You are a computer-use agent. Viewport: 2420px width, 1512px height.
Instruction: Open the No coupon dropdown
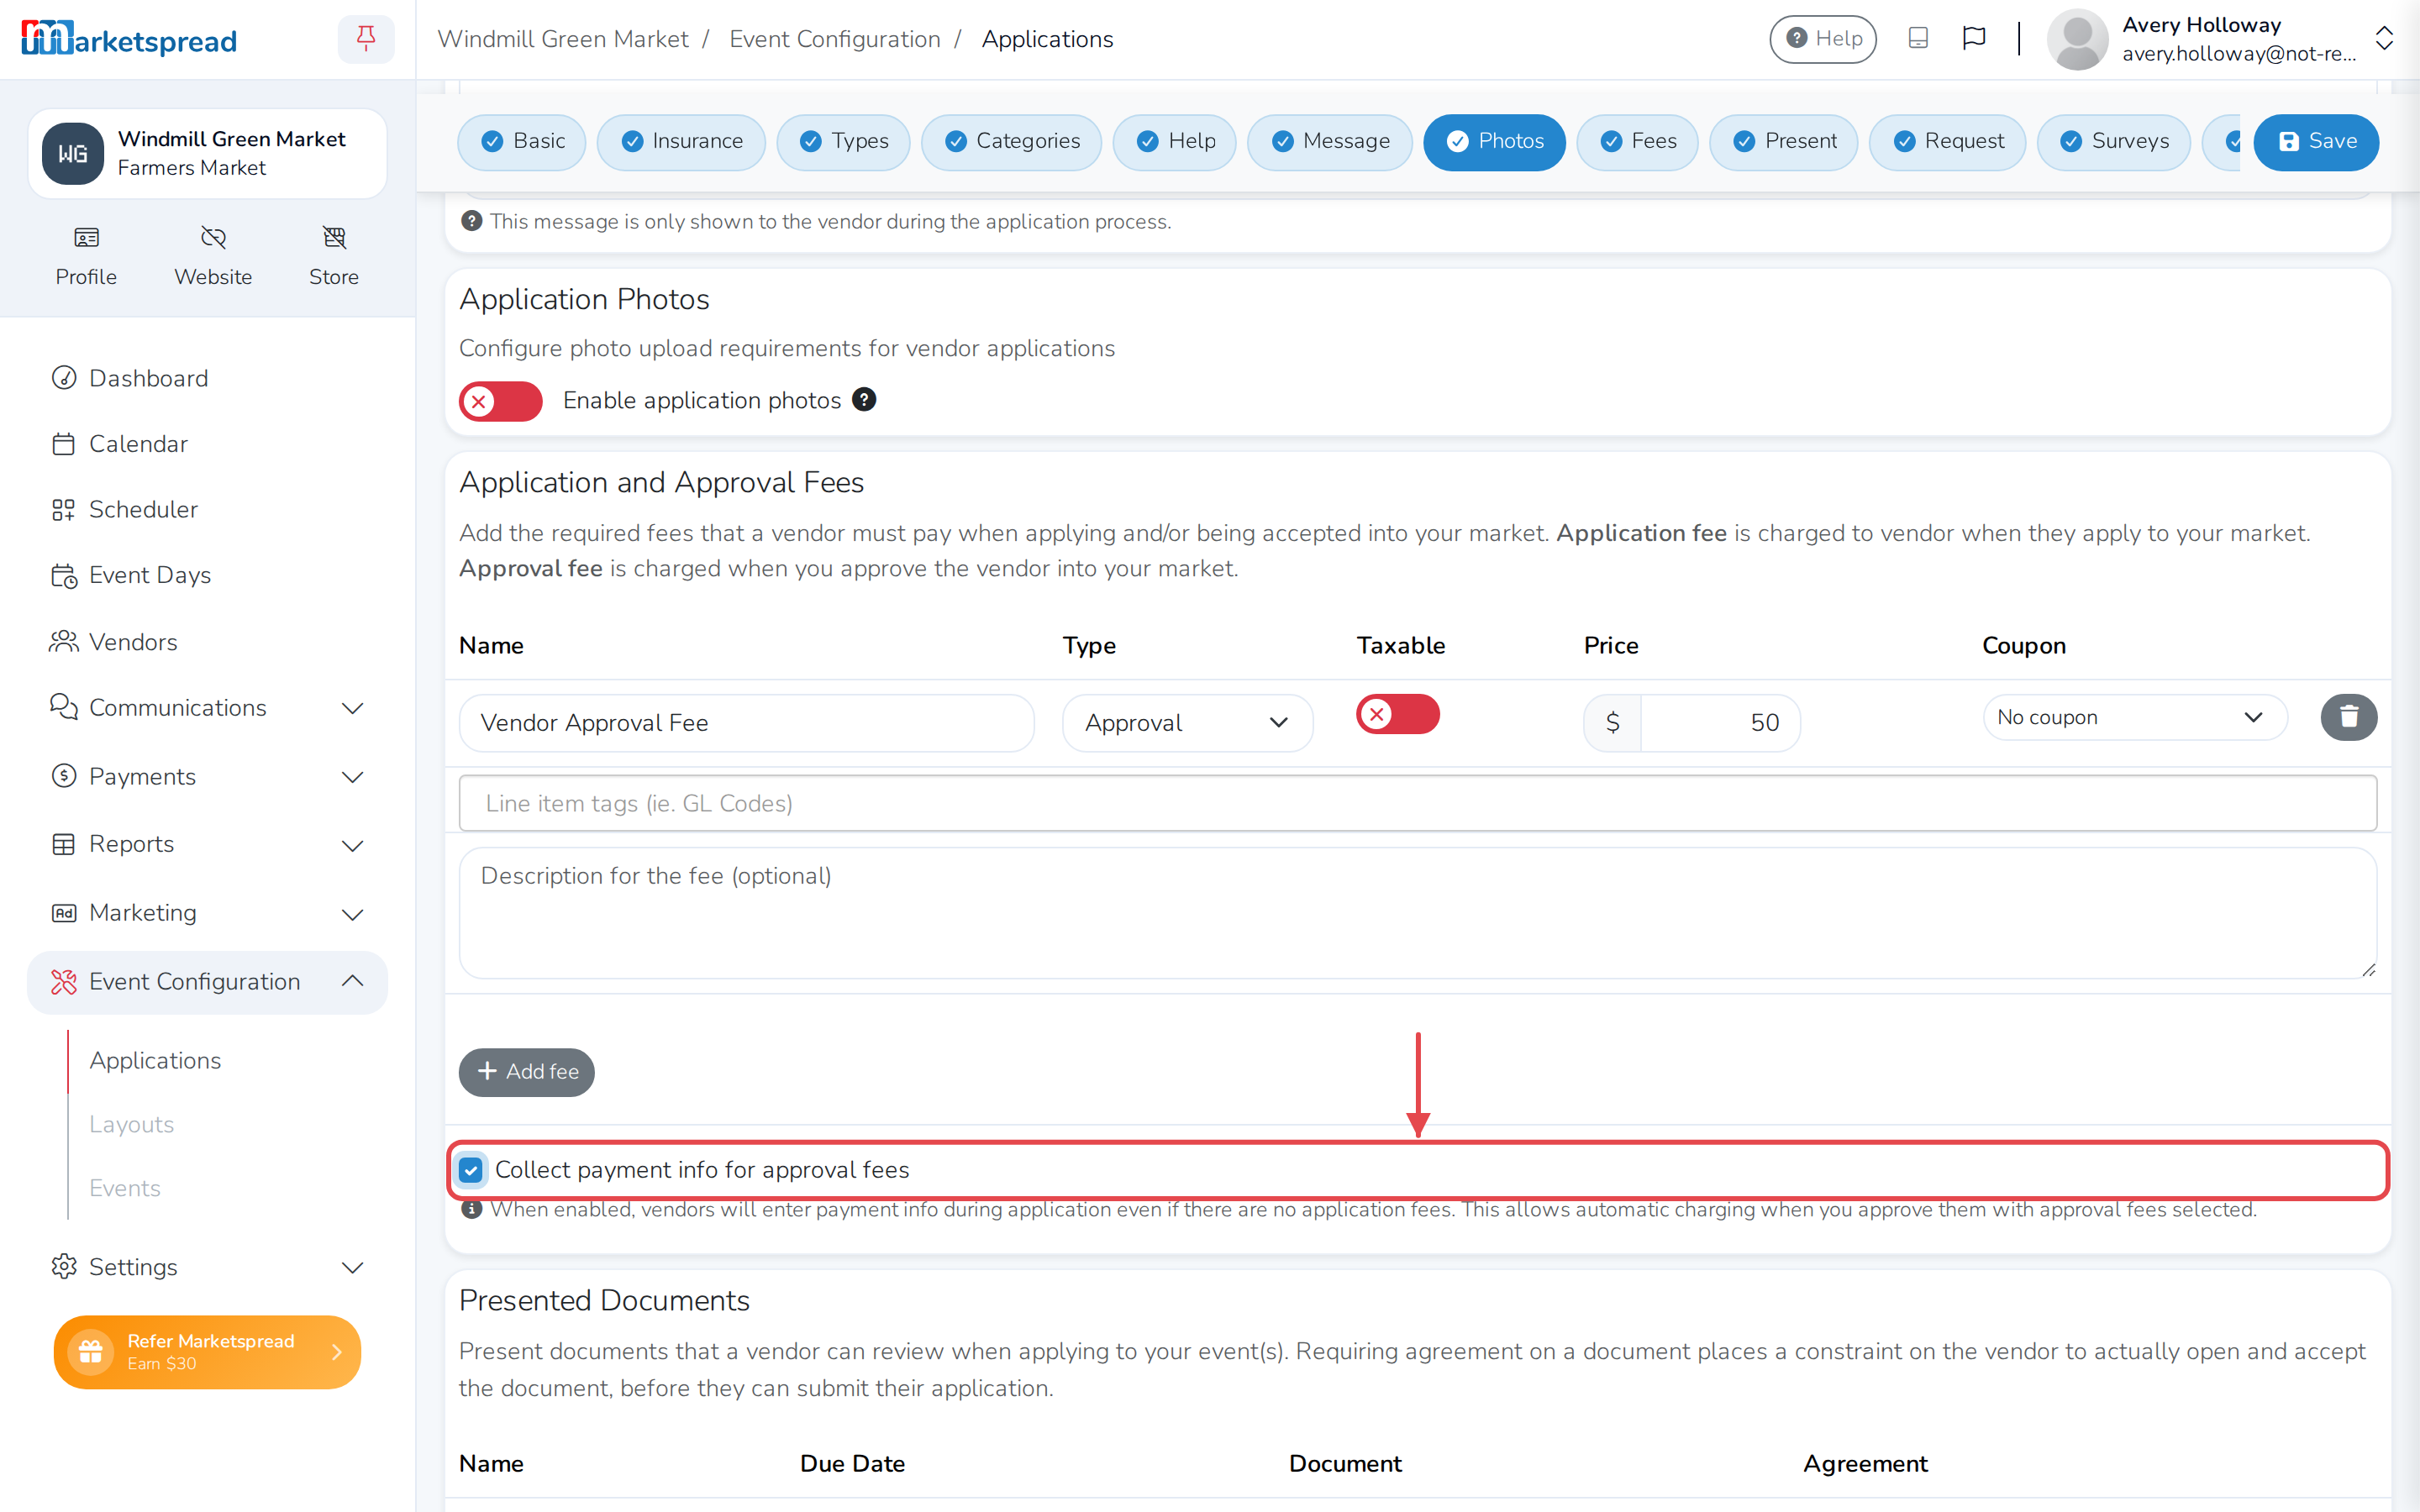click(x=2134, y=717)
